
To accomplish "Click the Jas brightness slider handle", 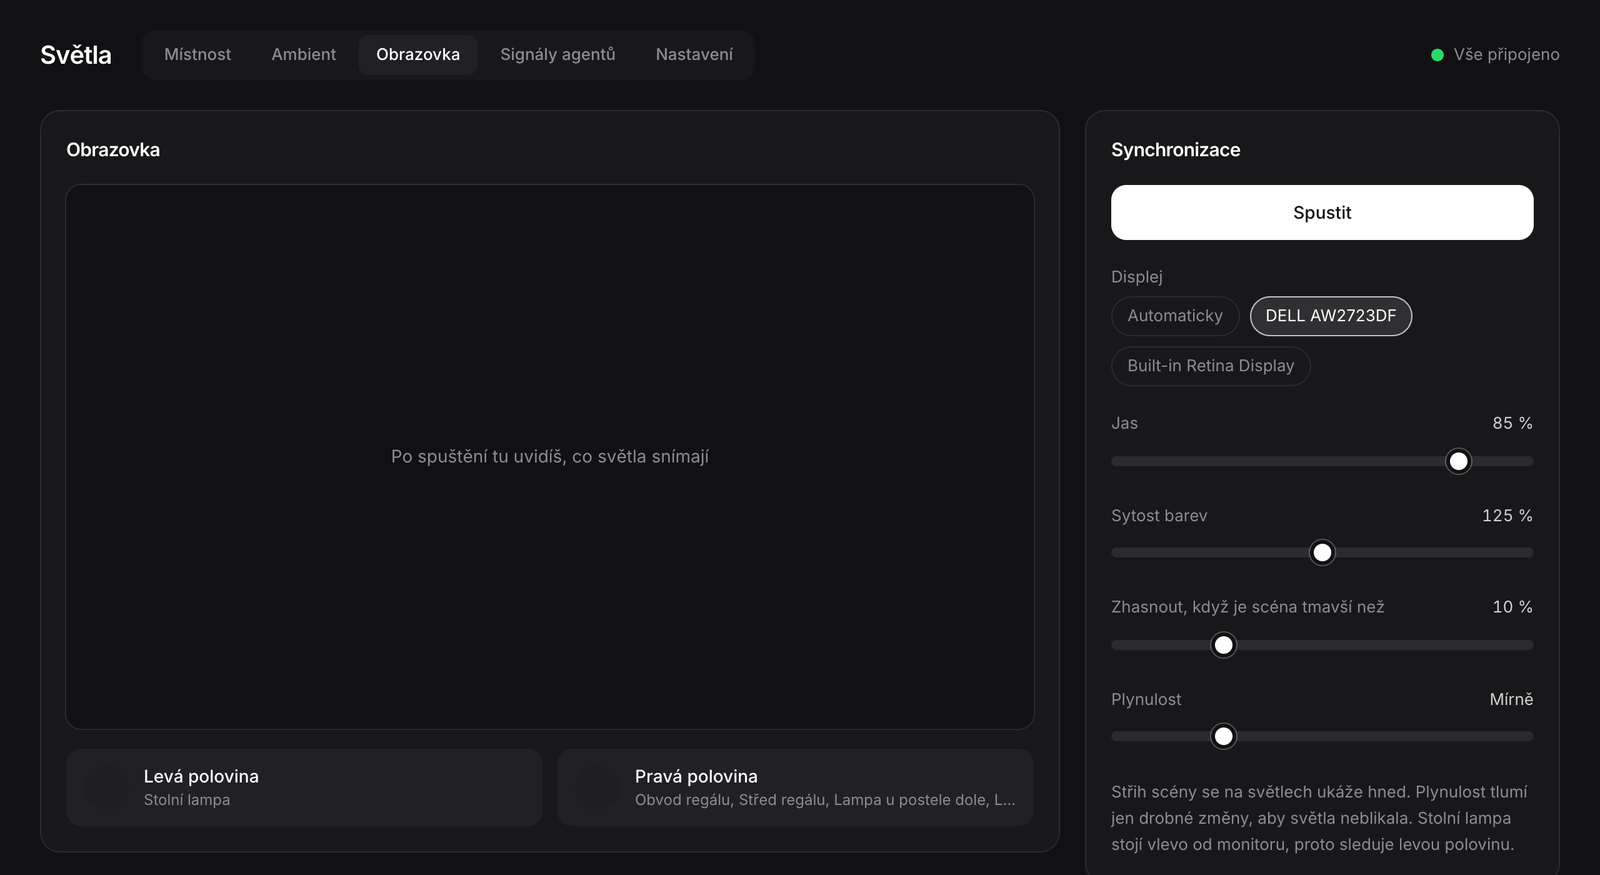I will 1459,461.
